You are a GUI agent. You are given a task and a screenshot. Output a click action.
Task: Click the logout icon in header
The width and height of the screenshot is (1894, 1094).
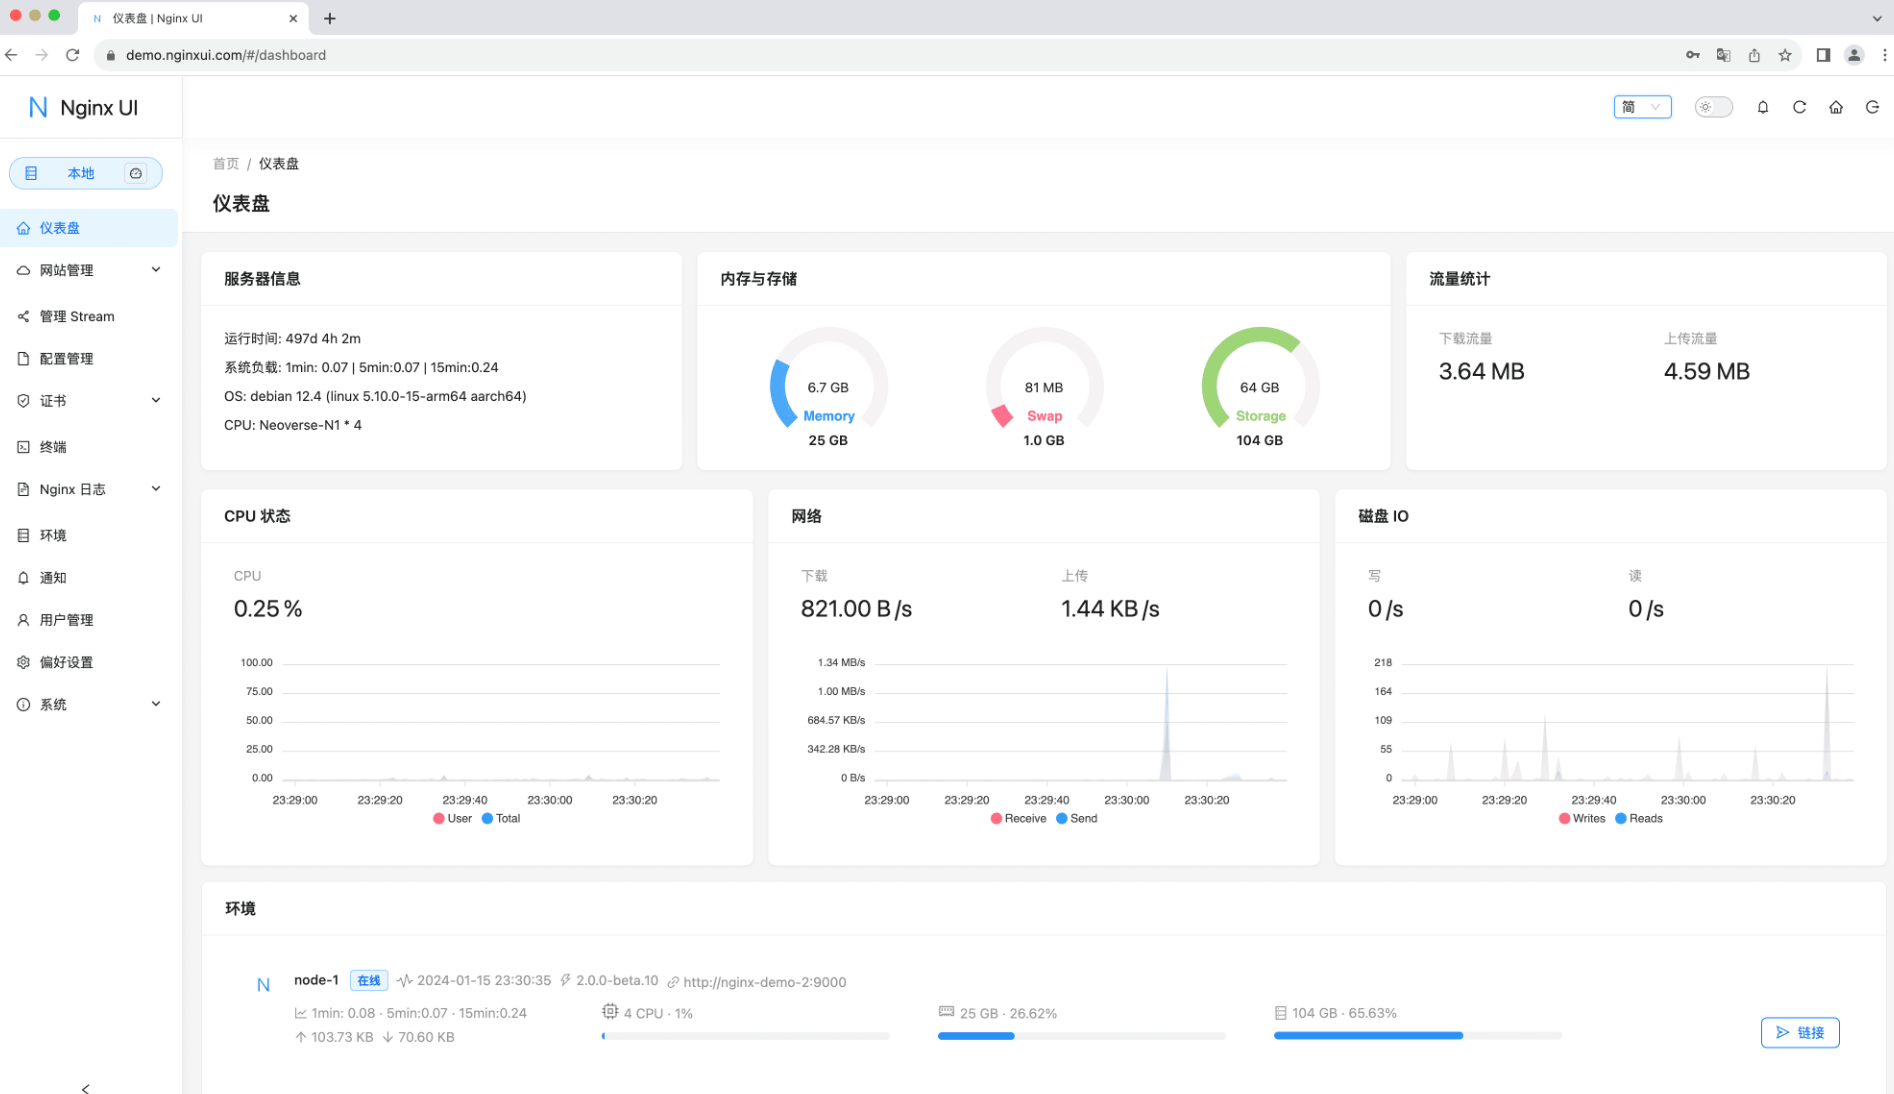[x=1872, y=107]
